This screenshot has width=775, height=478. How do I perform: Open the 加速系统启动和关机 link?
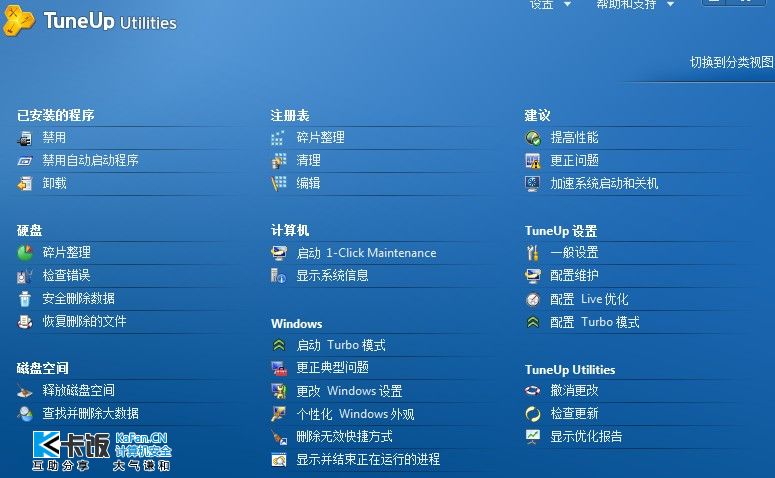pos(604,184)
